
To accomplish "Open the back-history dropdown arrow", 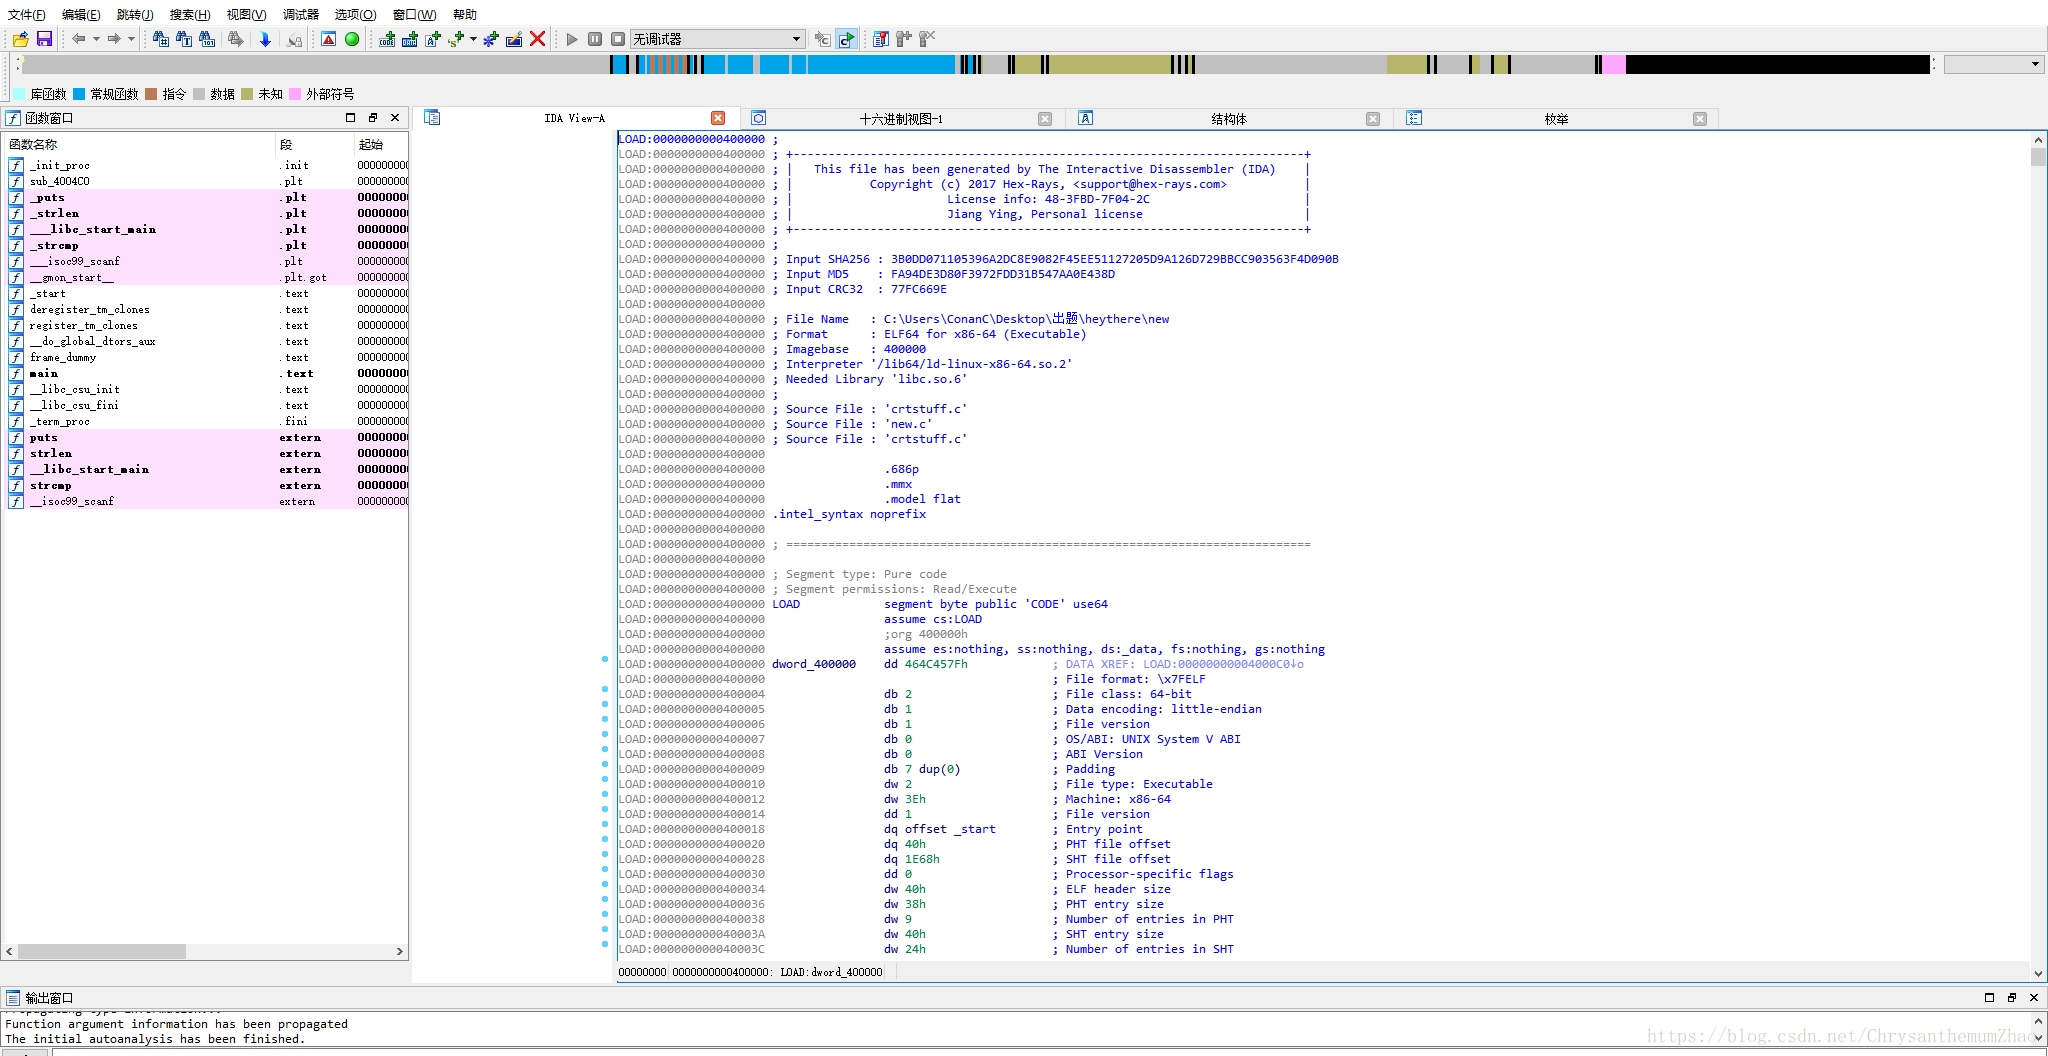I will (96, 39).
